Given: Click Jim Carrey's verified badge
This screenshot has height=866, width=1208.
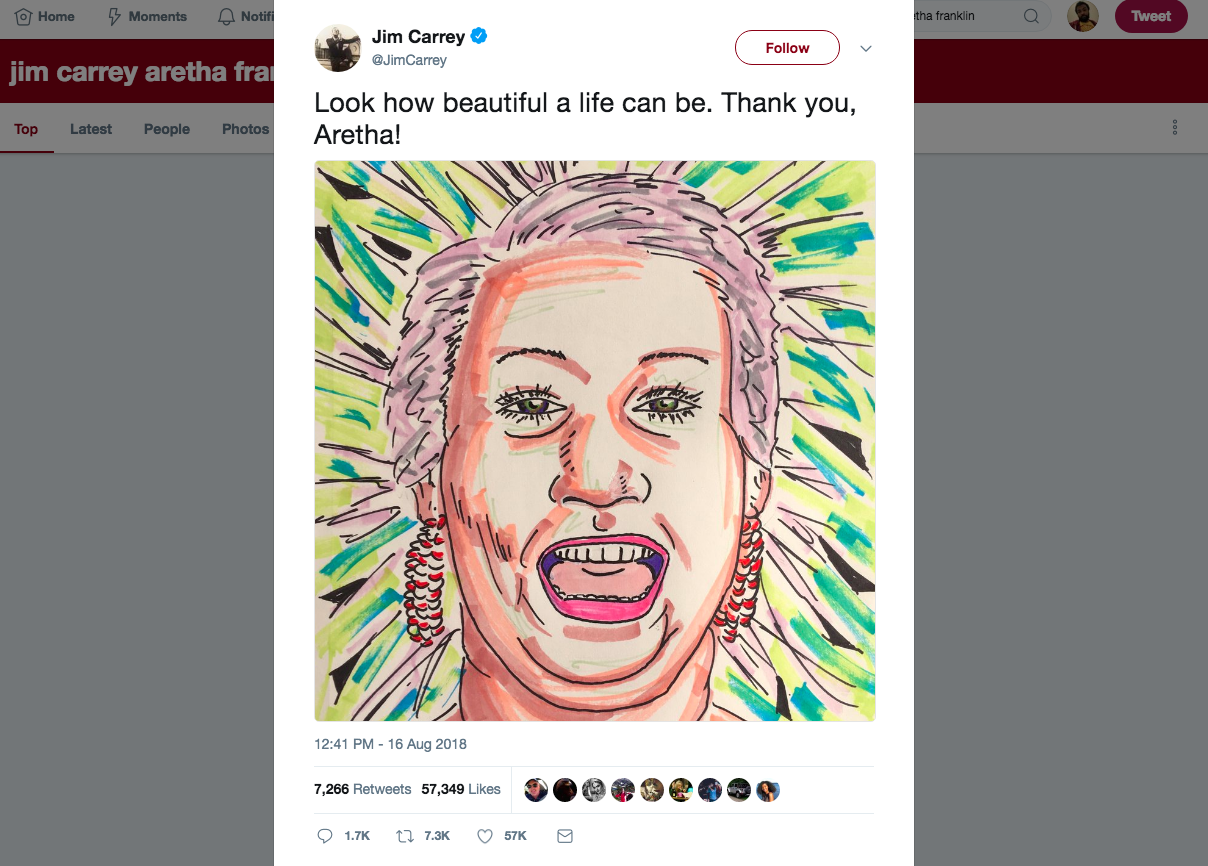Looking at the screenshot, I should point(479,36).
